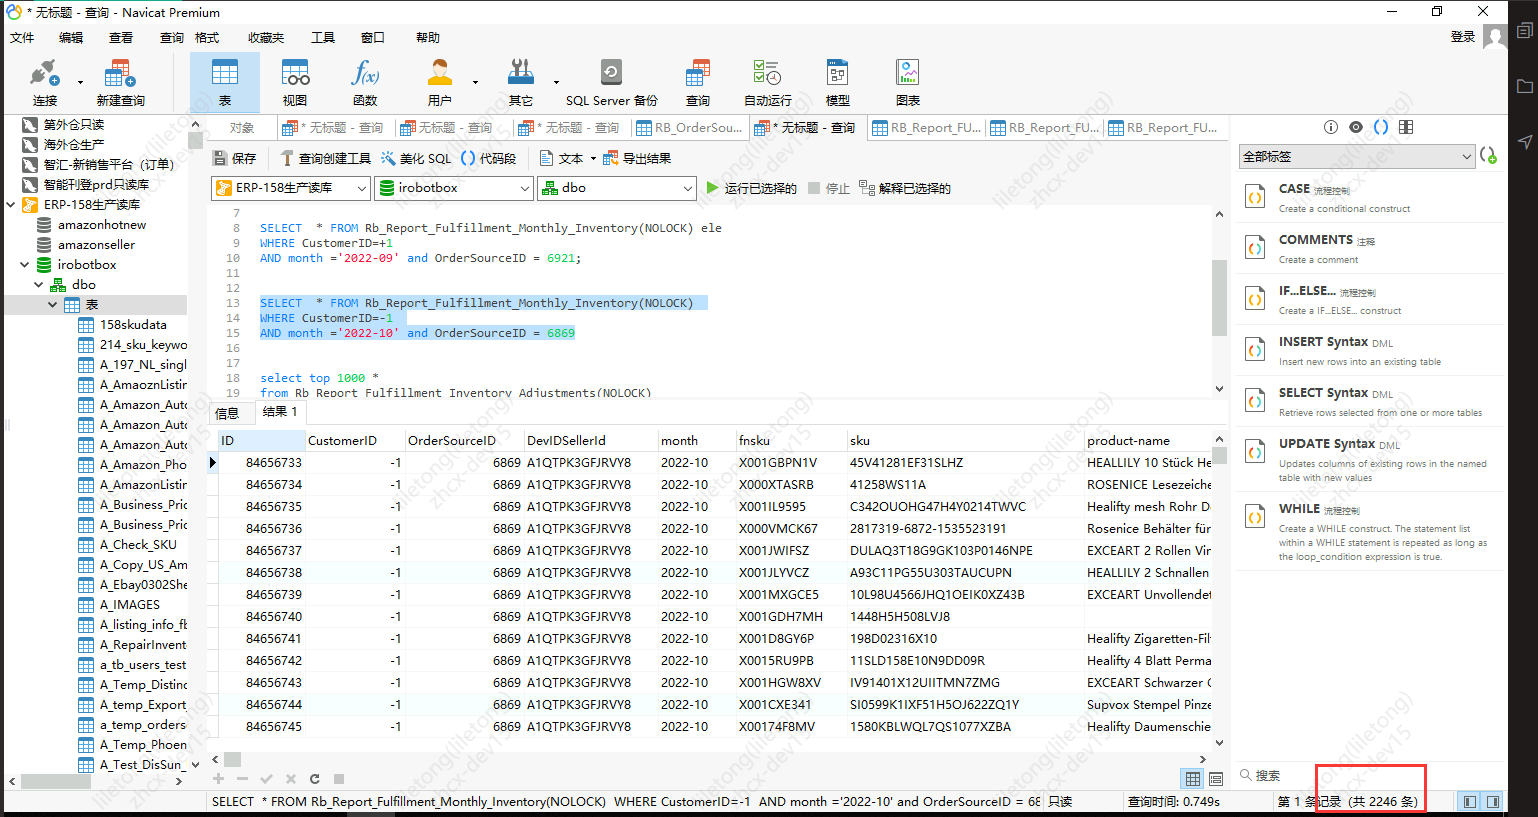
Task: Switch results to grid view
Action: [x=1193, y=779]
